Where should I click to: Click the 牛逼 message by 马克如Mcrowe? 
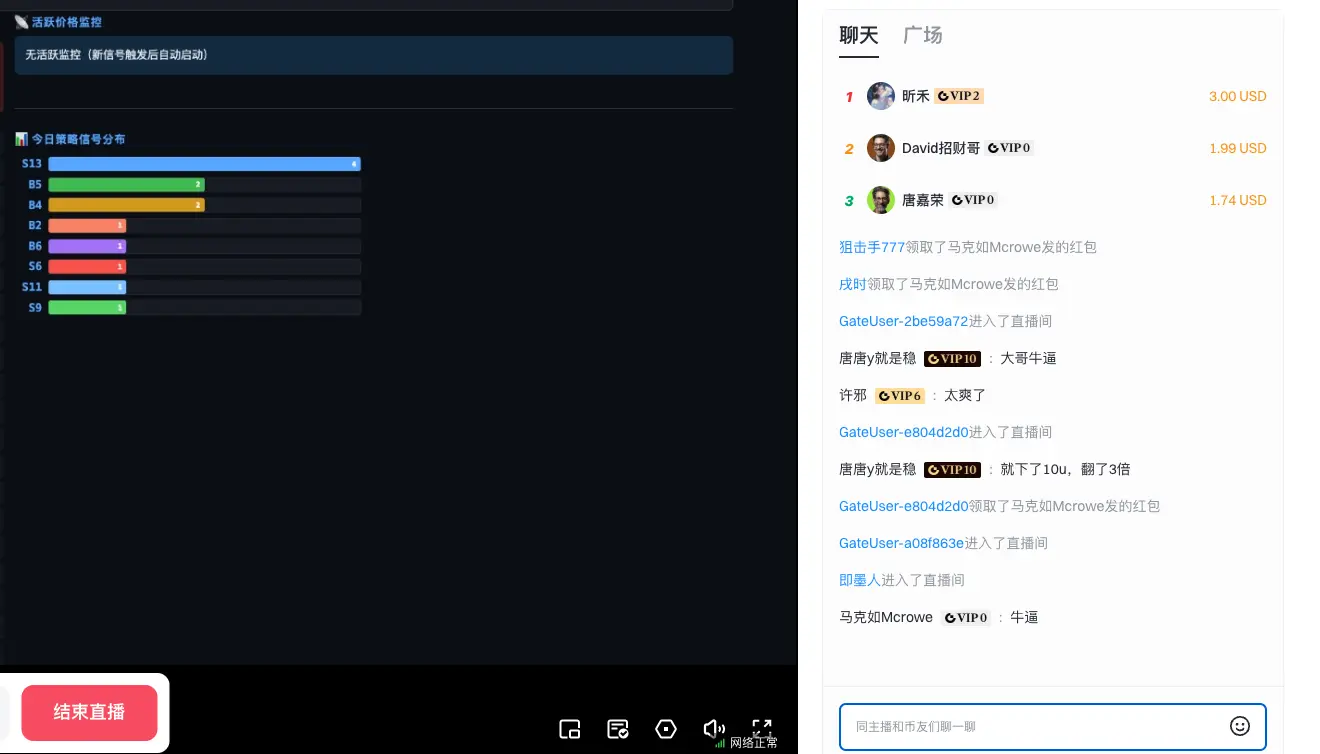[x=1024, y=617]
